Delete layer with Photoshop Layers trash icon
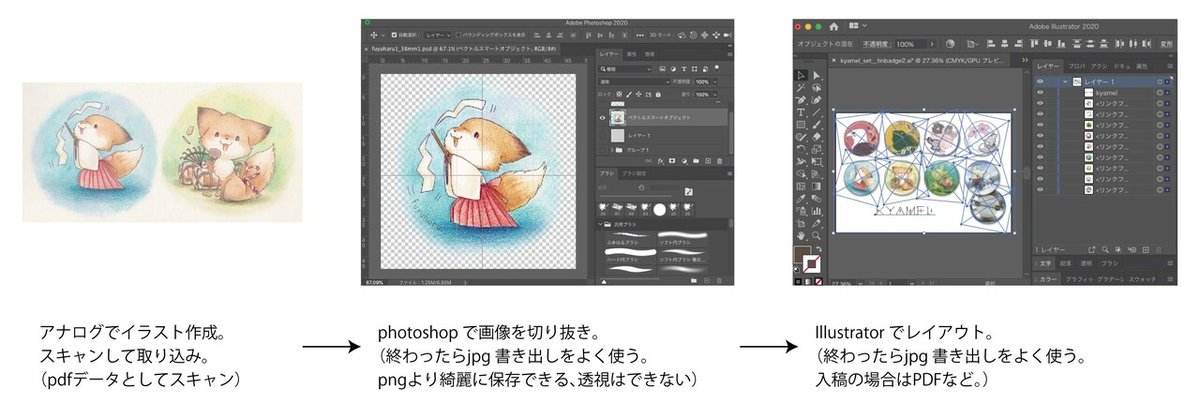The image size is (1200, 417). tap(719, 161)
